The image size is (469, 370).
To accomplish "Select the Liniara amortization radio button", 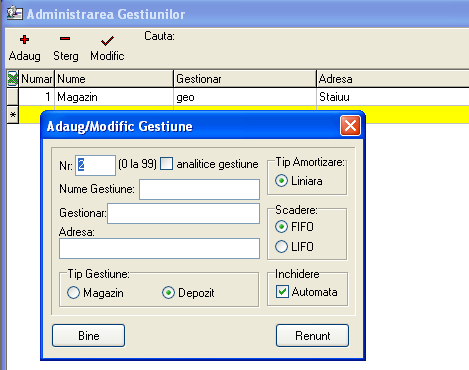I will [x=281, y=181].
